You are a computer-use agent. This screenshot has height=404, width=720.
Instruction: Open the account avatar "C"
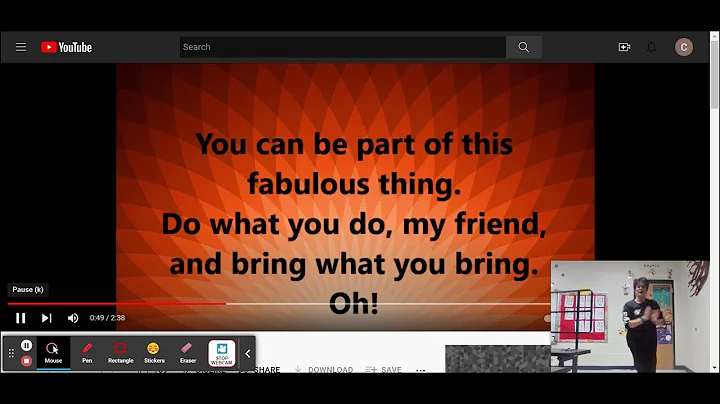point(684,47)
